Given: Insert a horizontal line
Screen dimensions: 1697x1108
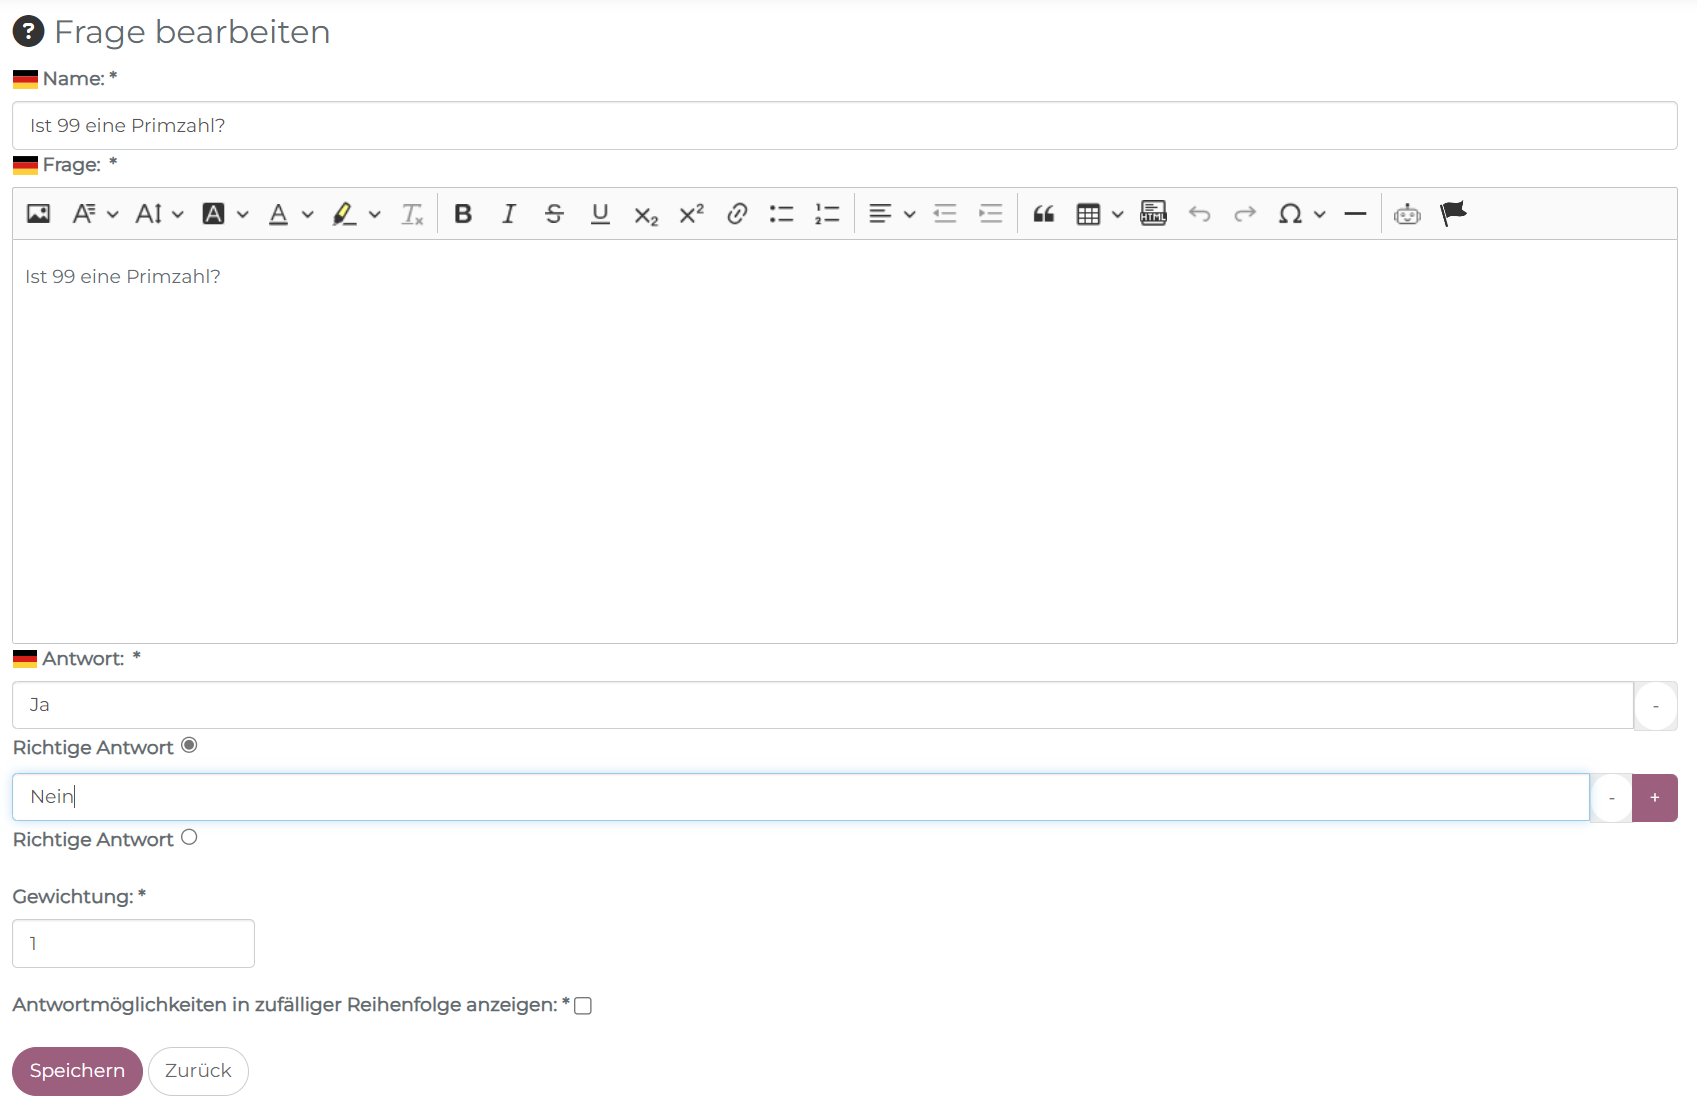Looking at the screenshot, I should coord(1355,214).
